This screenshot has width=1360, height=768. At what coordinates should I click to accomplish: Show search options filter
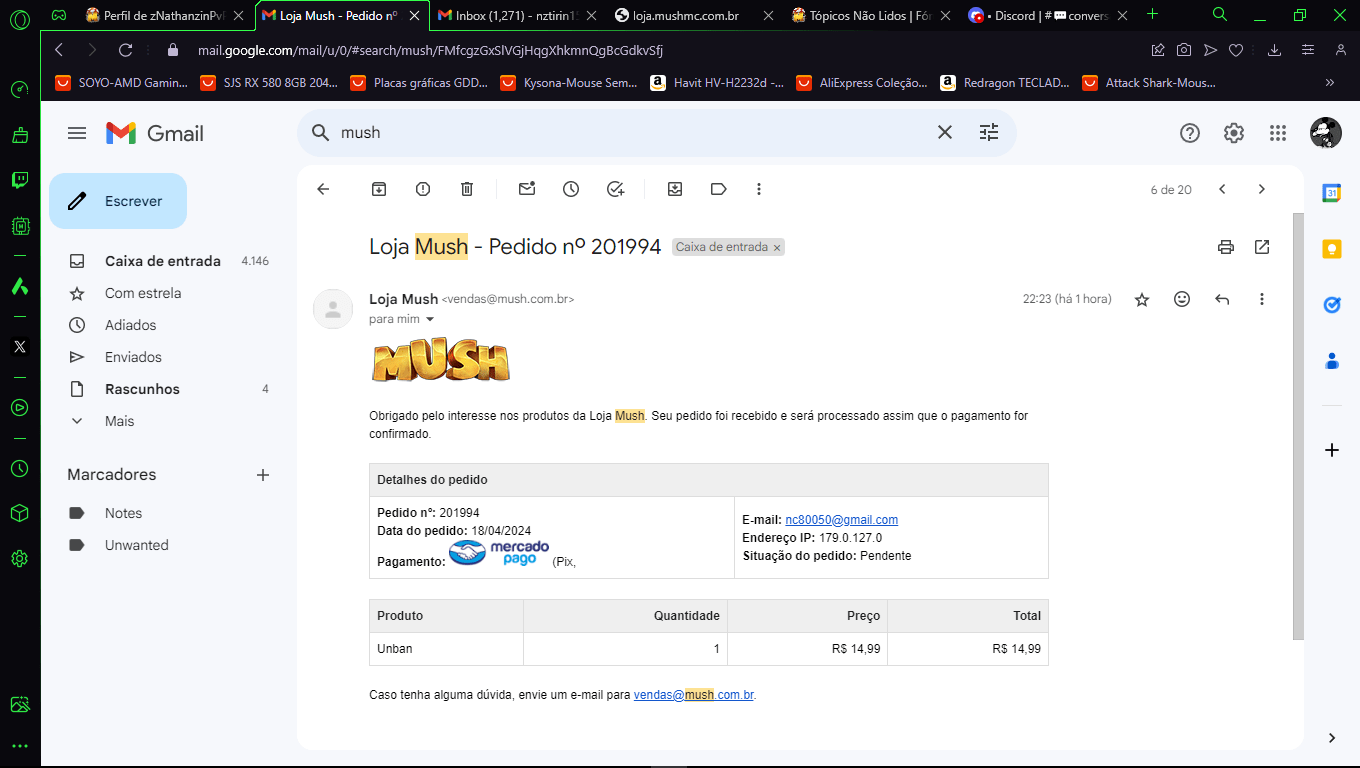[989, 132]
